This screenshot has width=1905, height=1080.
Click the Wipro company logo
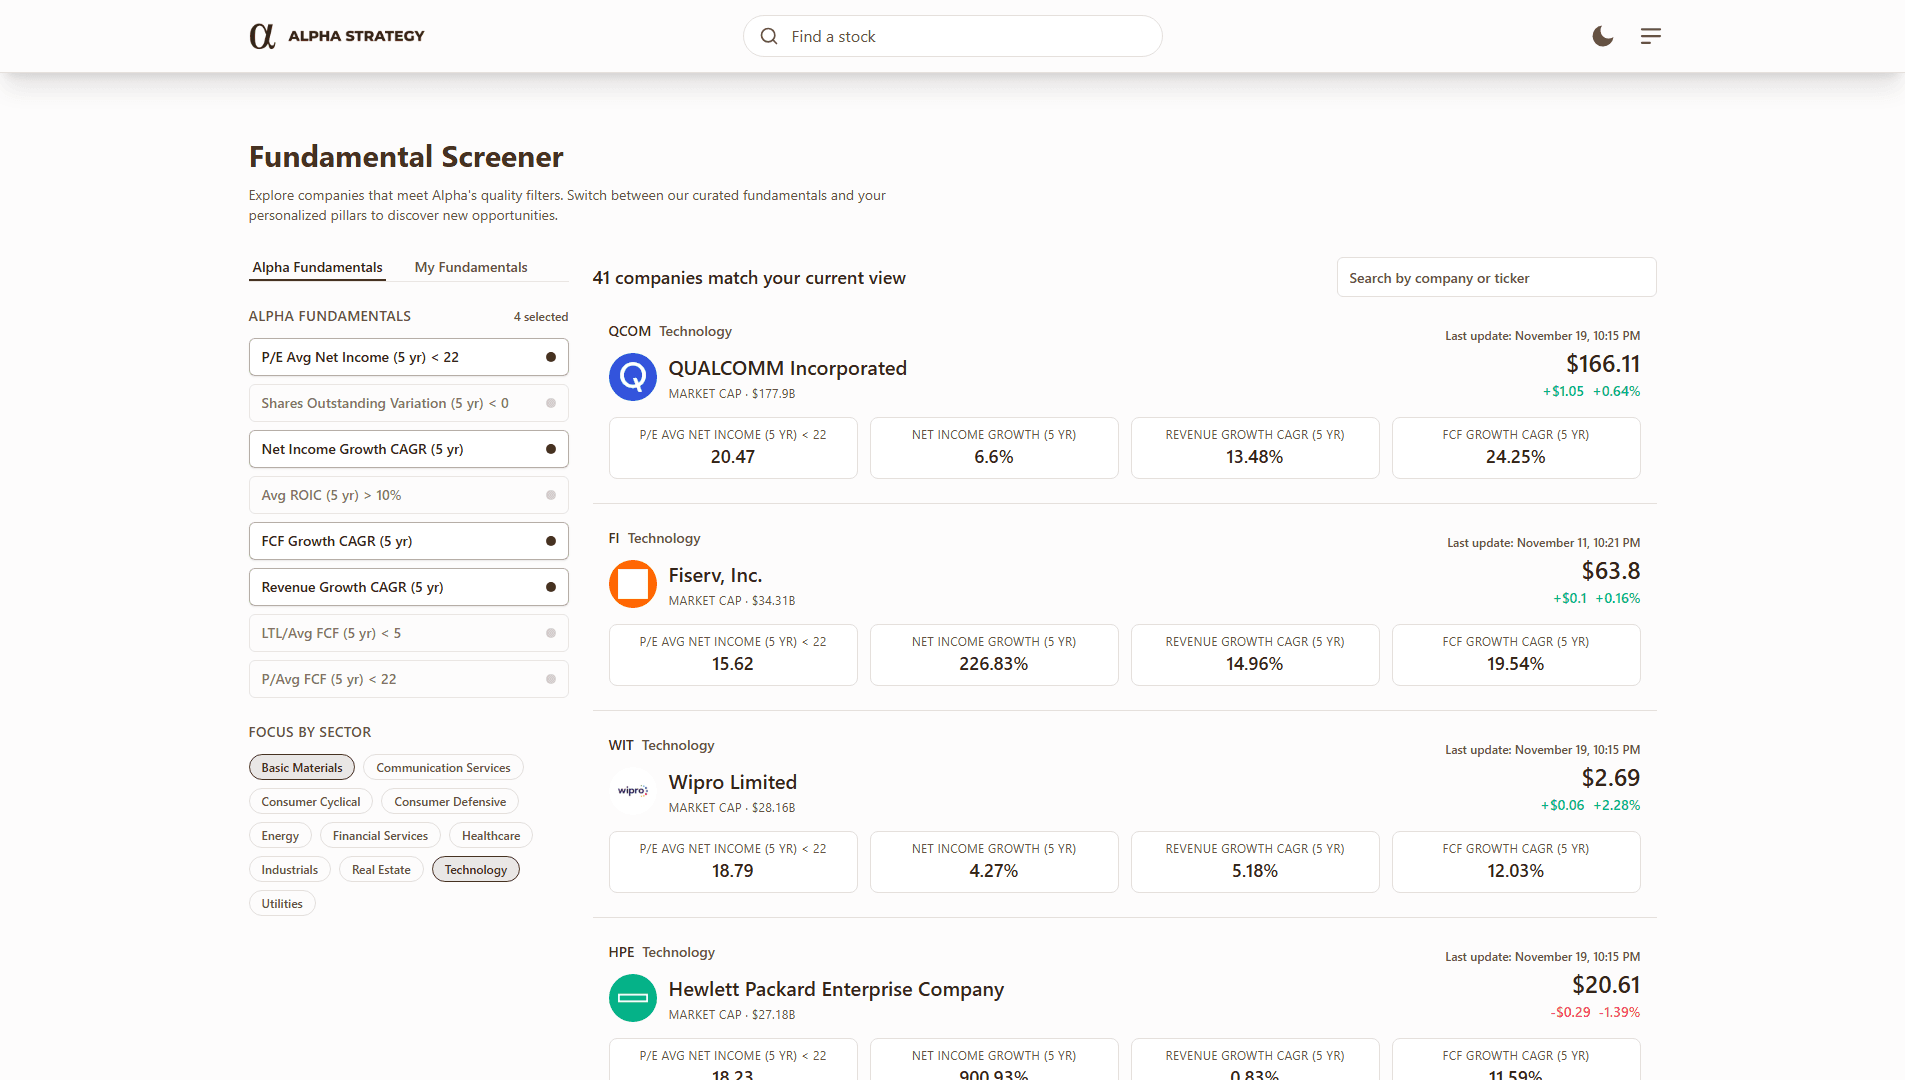pyautogui.click(x=632, y=791)
